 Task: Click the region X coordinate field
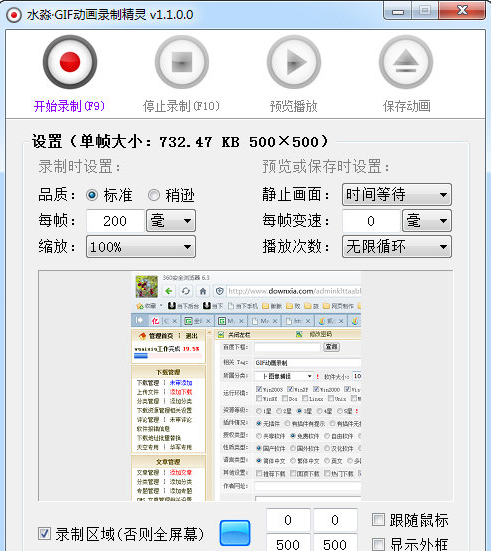[x=288, y=520]
